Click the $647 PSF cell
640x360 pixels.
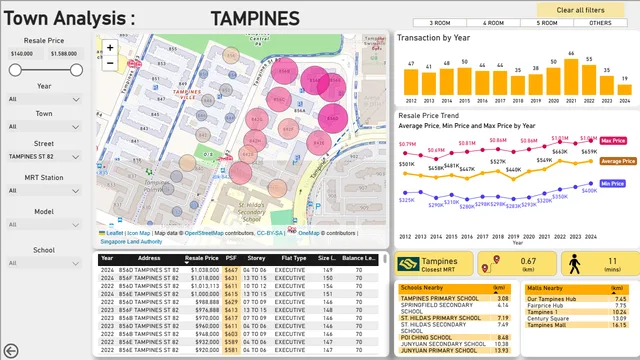[231, 270]
